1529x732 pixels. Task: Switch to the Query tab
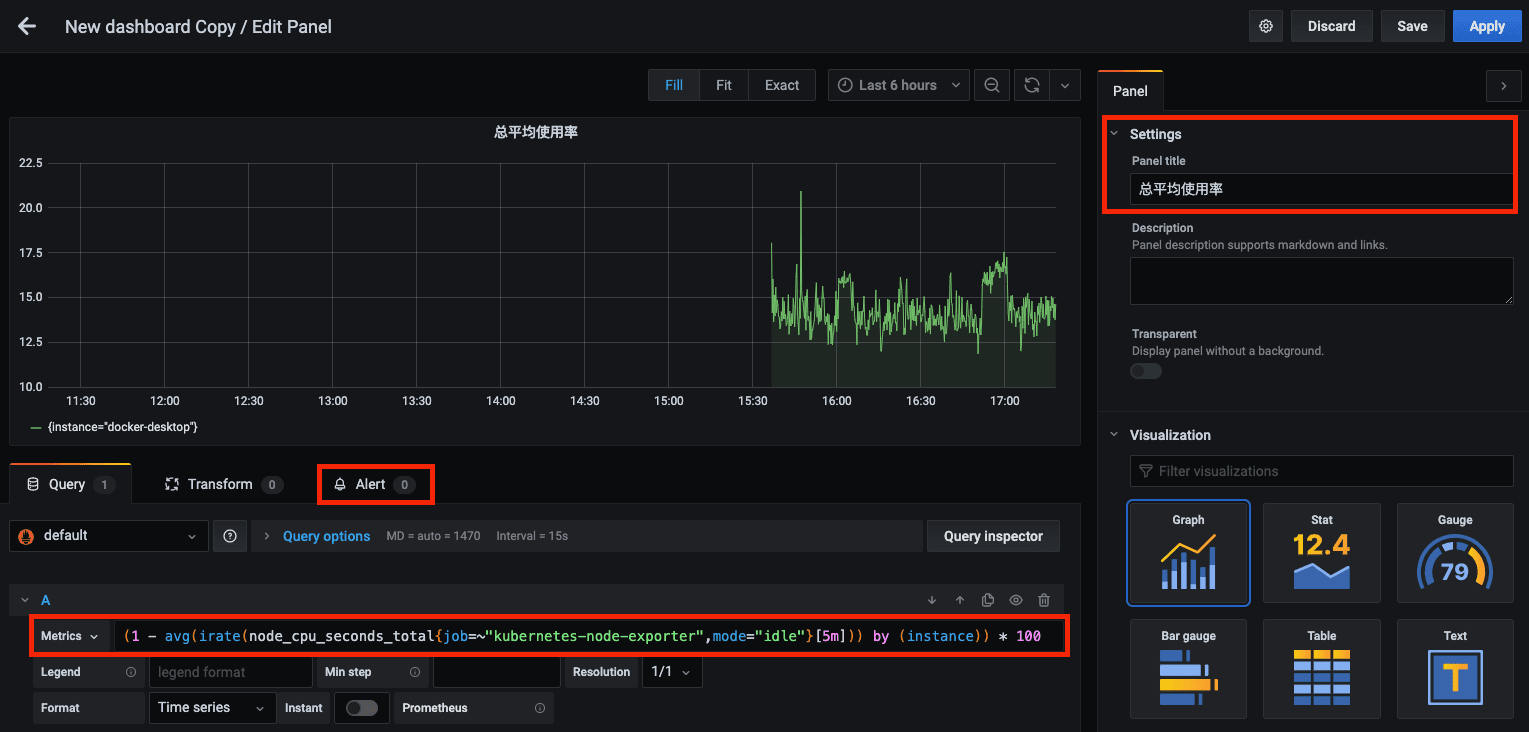pos(70,484)
